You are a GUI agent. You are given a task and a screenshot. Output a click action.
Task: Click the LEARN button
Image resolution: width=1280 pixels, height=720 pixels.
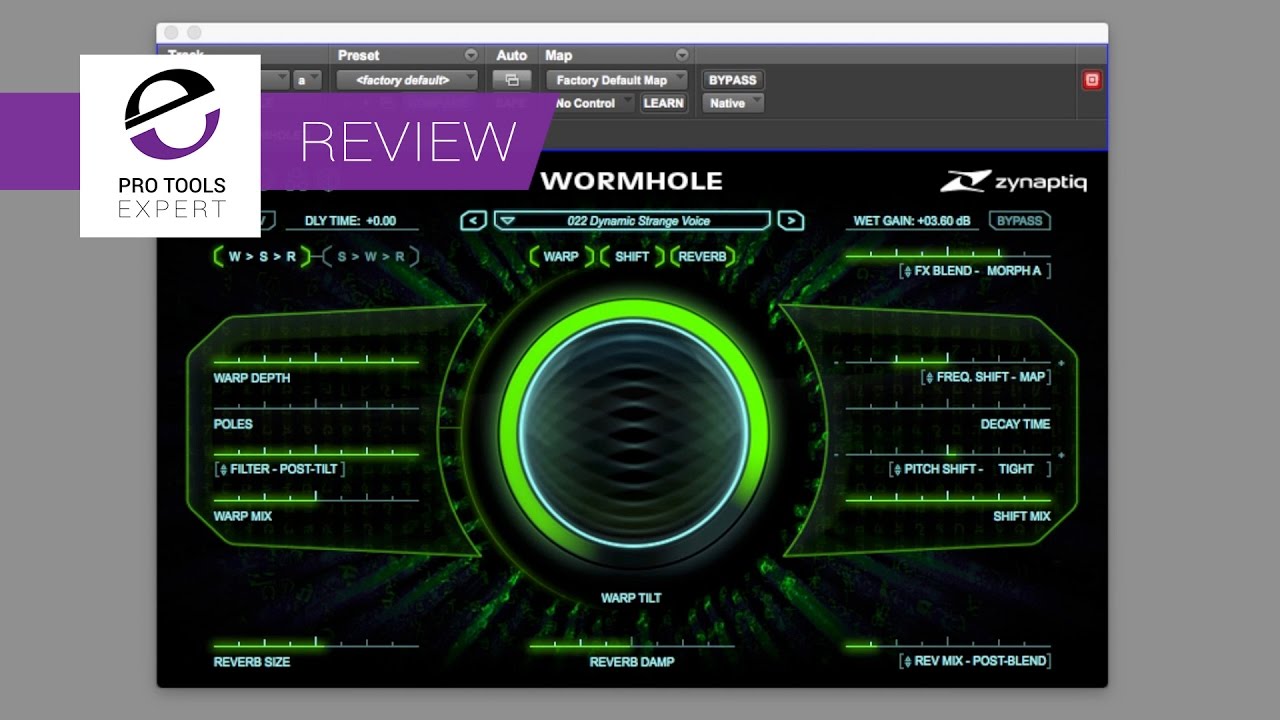[x=664, y=103]
